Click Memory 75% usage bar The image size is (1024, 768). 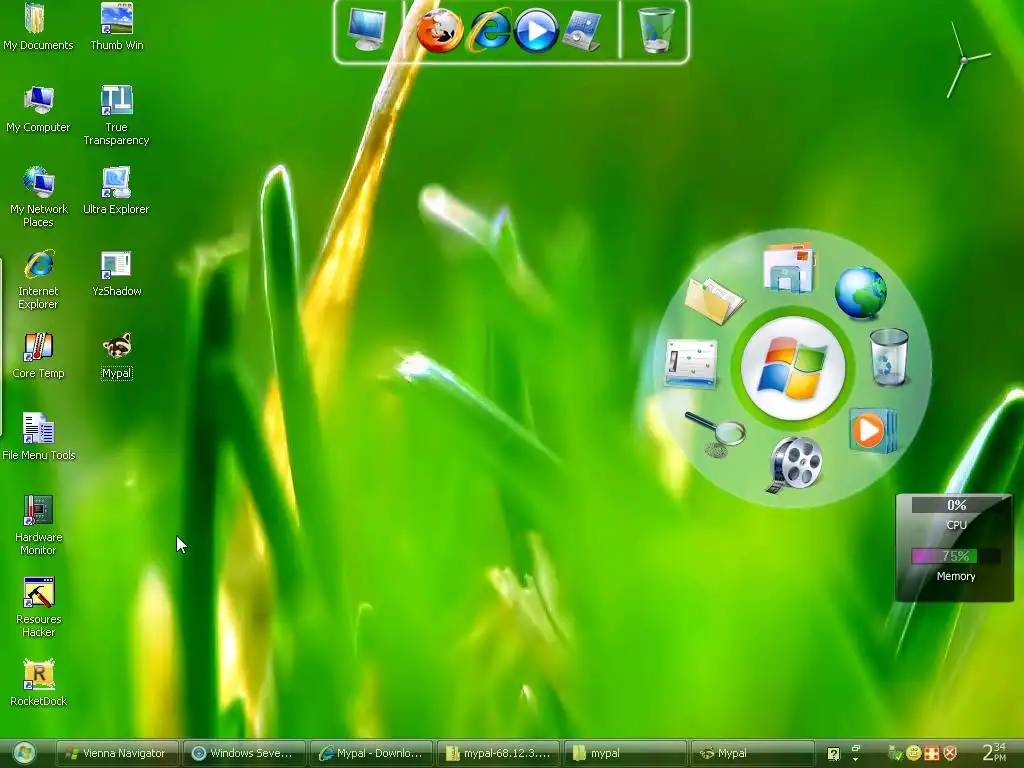click(955, 556)
